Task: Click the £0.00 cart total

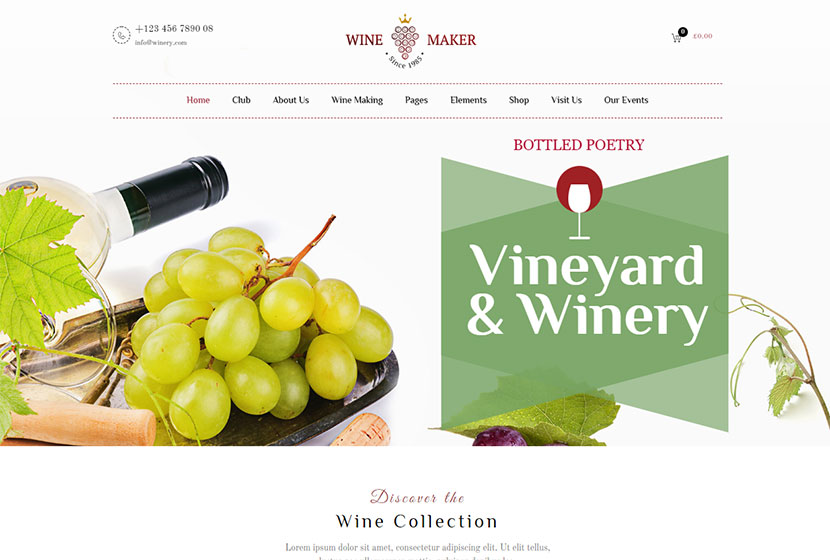Action: (x=703, y=36)
